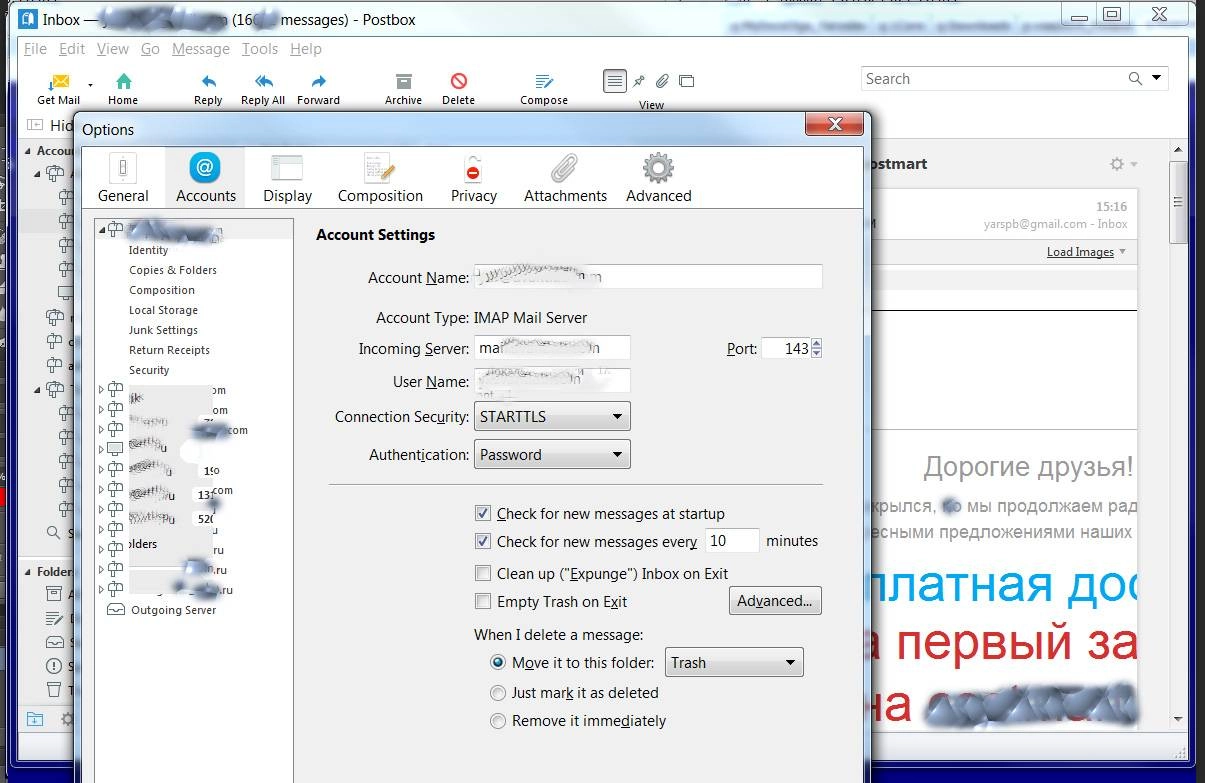Select Move it to this folder option
The width and height of the screenshot is (1205, 783).
pyautogui.click(x=498, y=663)
